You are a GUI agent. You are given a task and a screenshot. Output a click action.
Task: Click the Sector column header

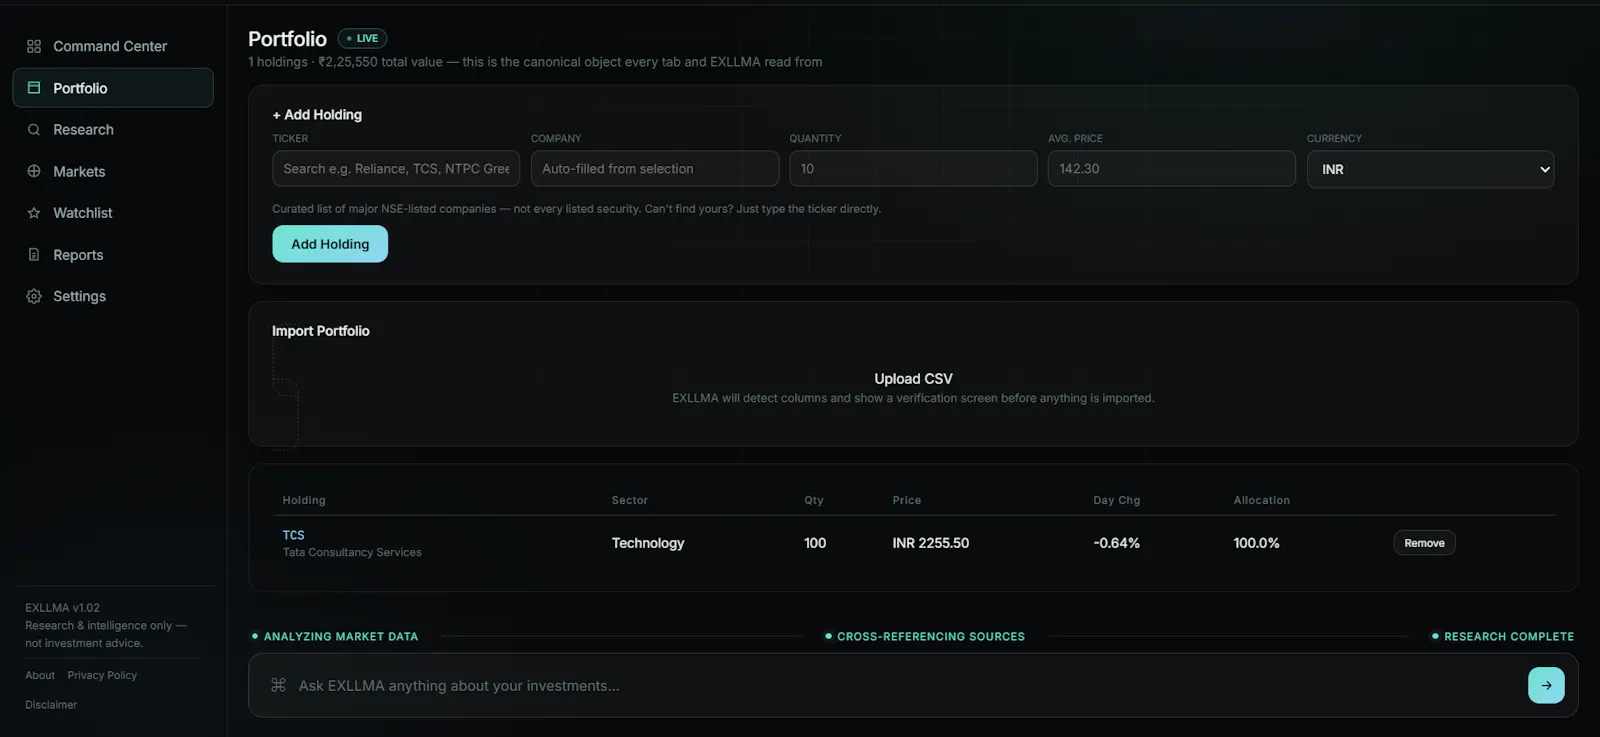point(630,500)
